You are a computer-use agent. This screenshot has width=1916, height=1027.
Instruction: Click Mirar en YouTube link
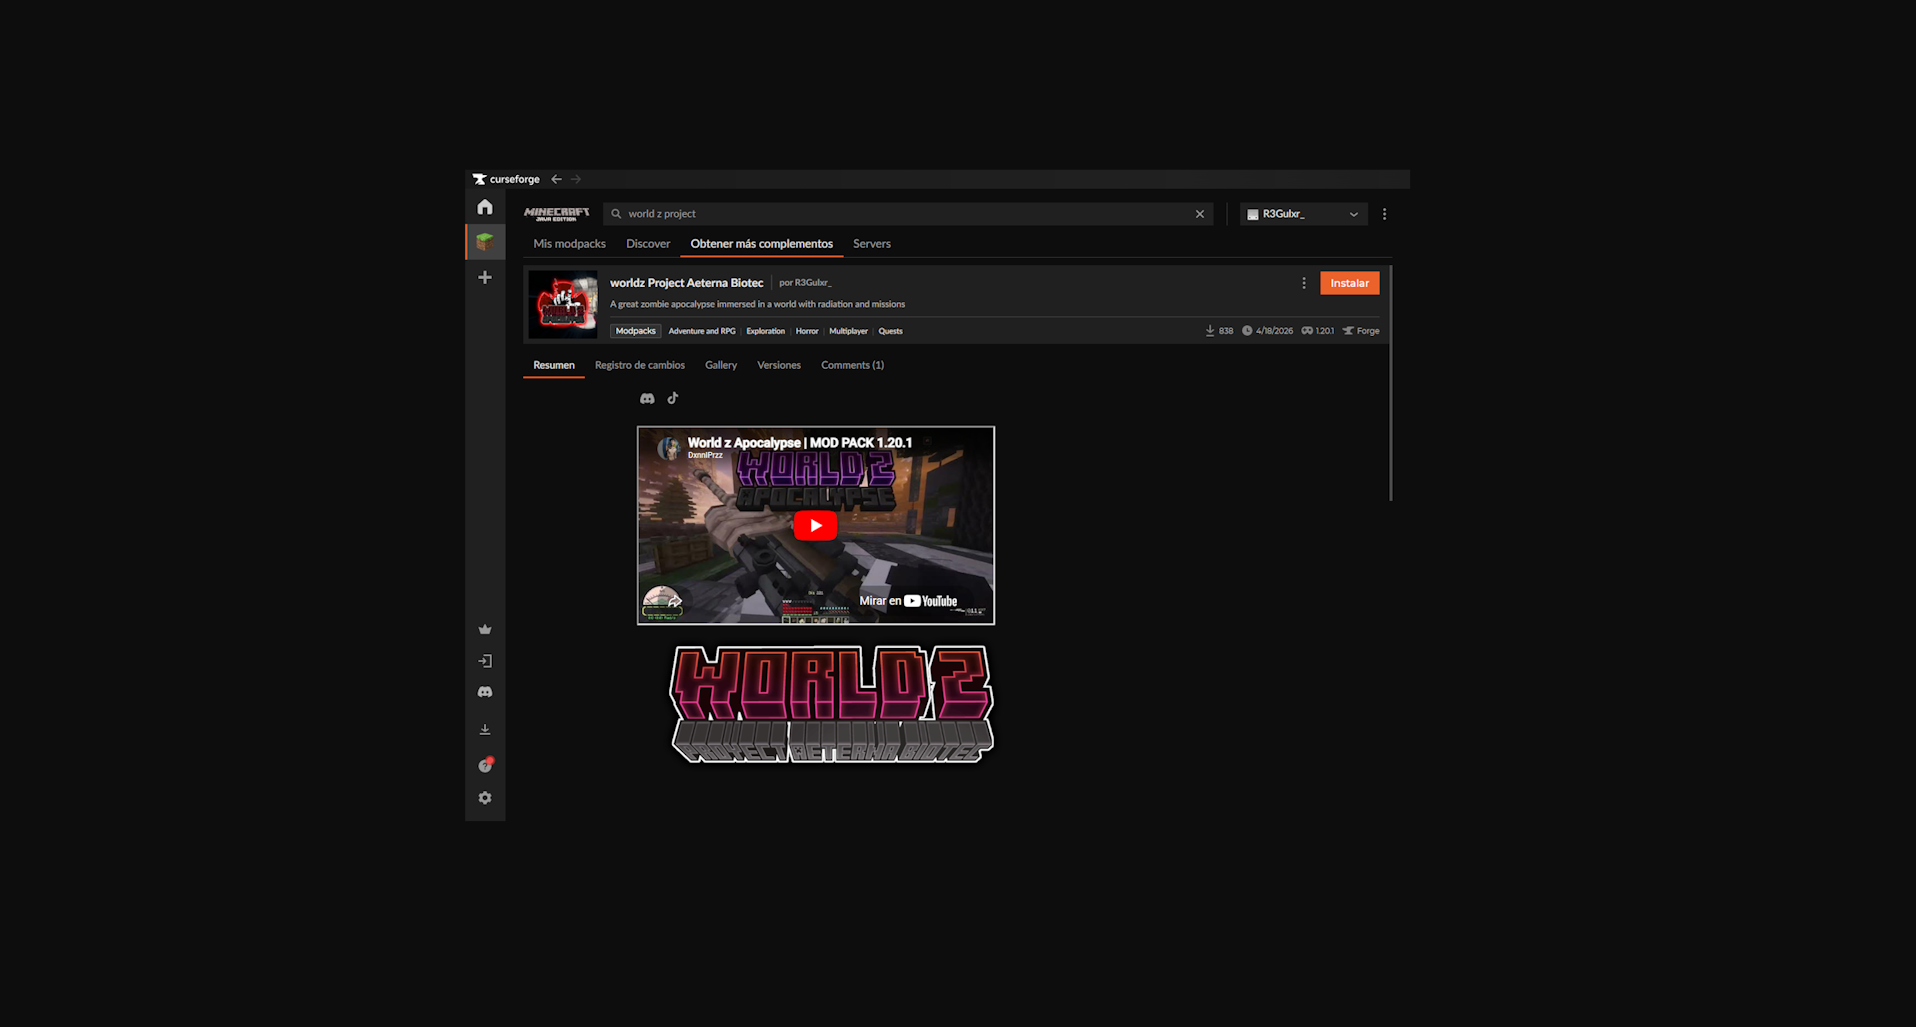coord(908,601)
